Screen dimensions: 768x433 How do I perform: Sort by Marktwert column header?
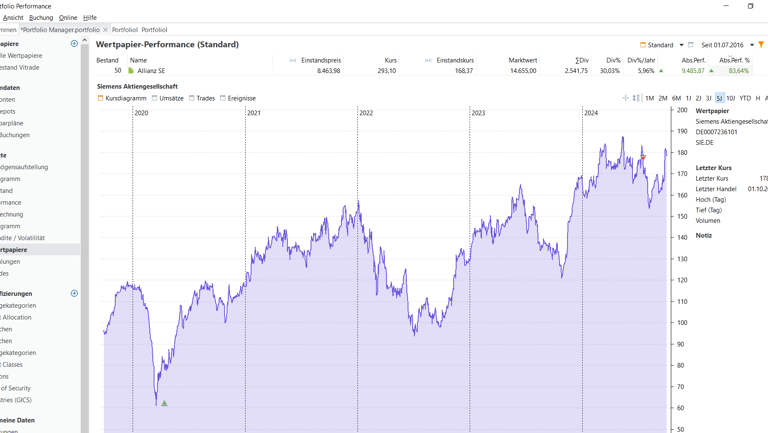pyautogui.click(x=523, y=60)
